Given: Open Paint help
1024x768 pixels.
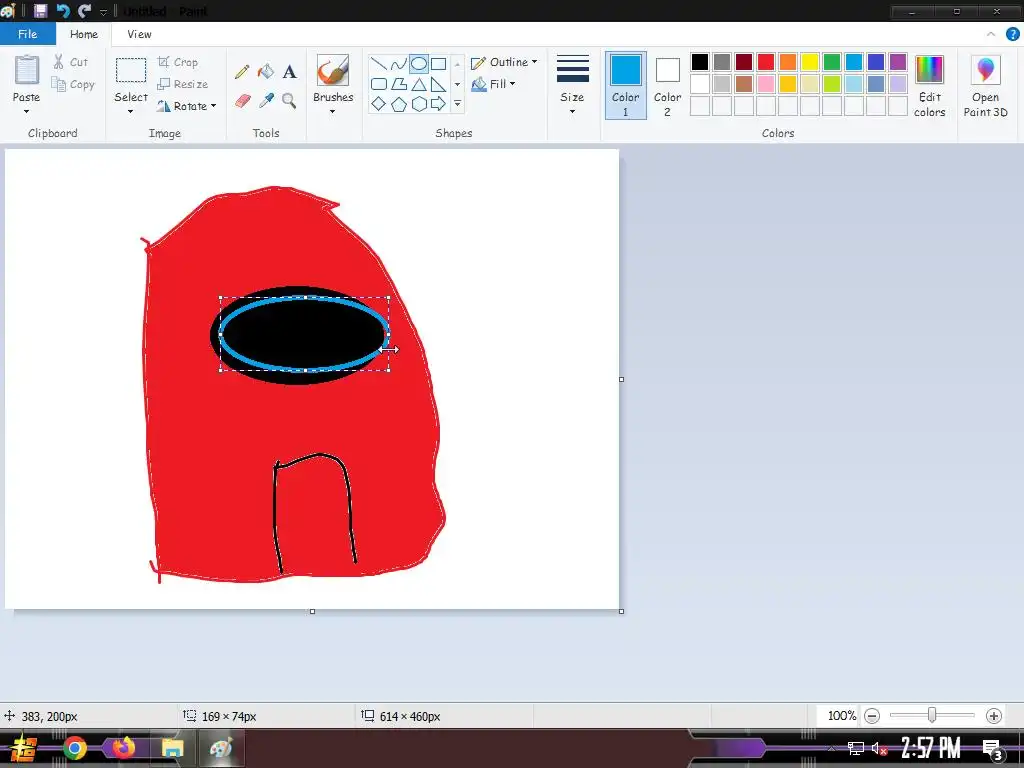Looking at the screenshot, I should pos(1012,34).
